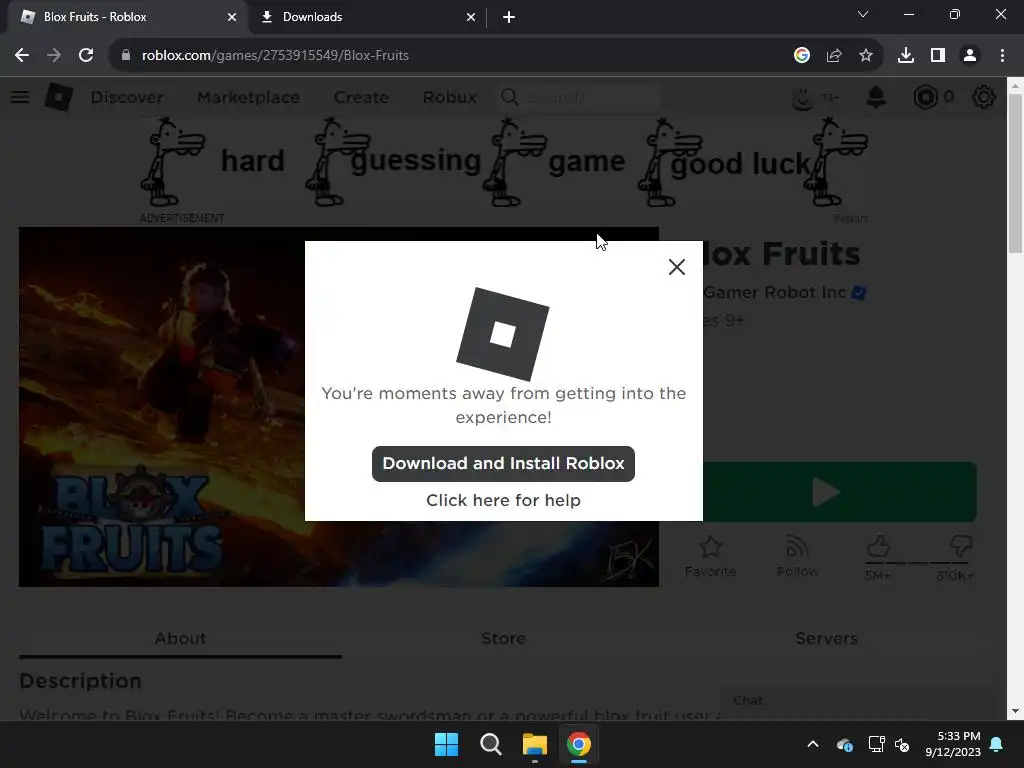
Task: Close the Downloads browser tab
Action: pyautogui.click(x=471, y=17)
